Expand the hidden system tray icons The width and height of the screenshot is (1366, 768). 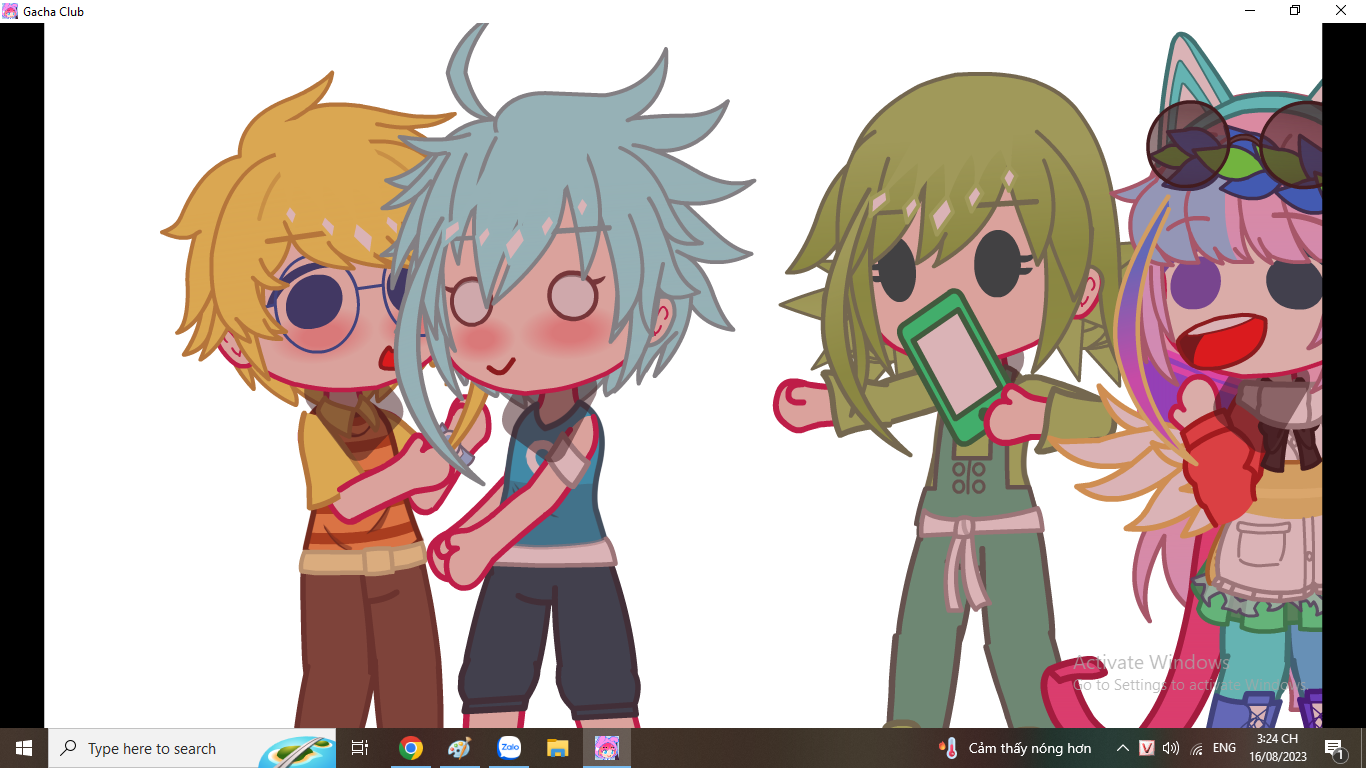click(x=1123, y=748)
